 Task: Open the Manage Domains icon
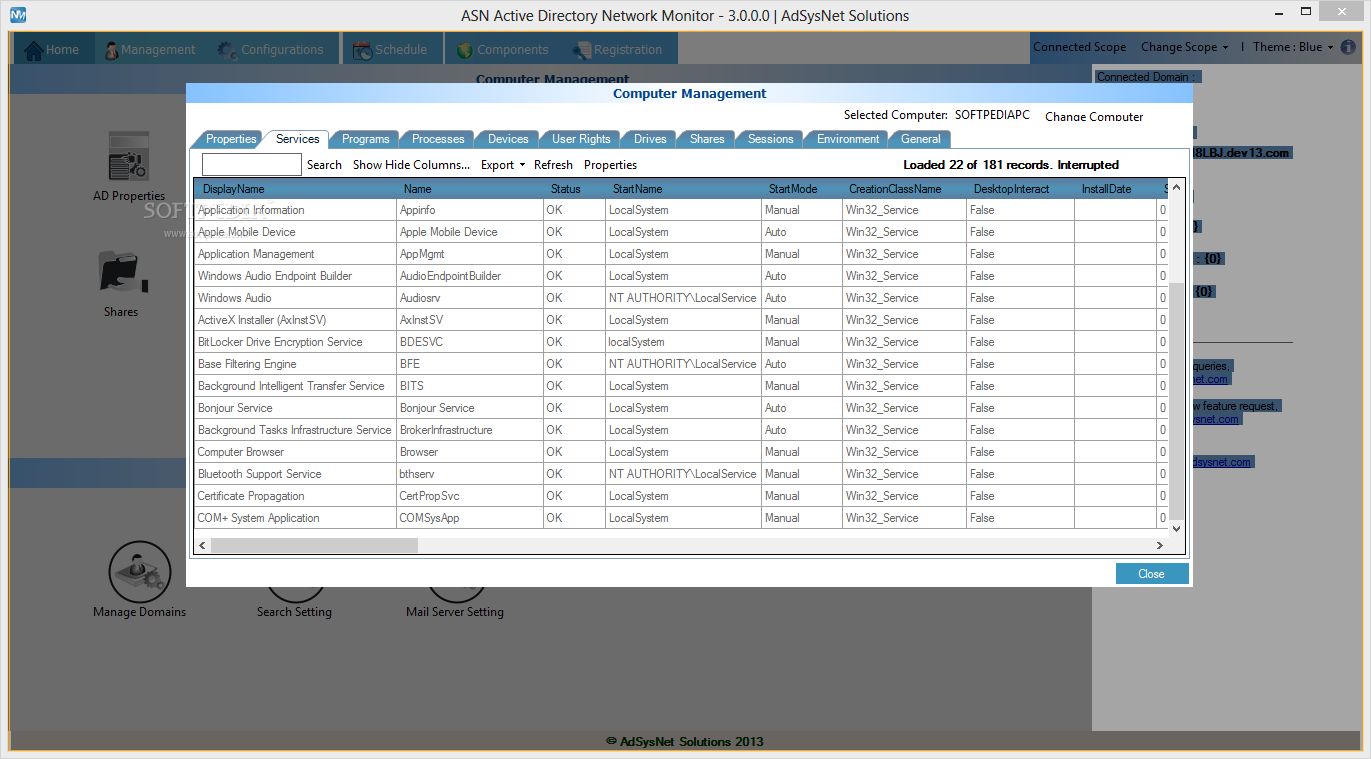[x=139, y=572]
